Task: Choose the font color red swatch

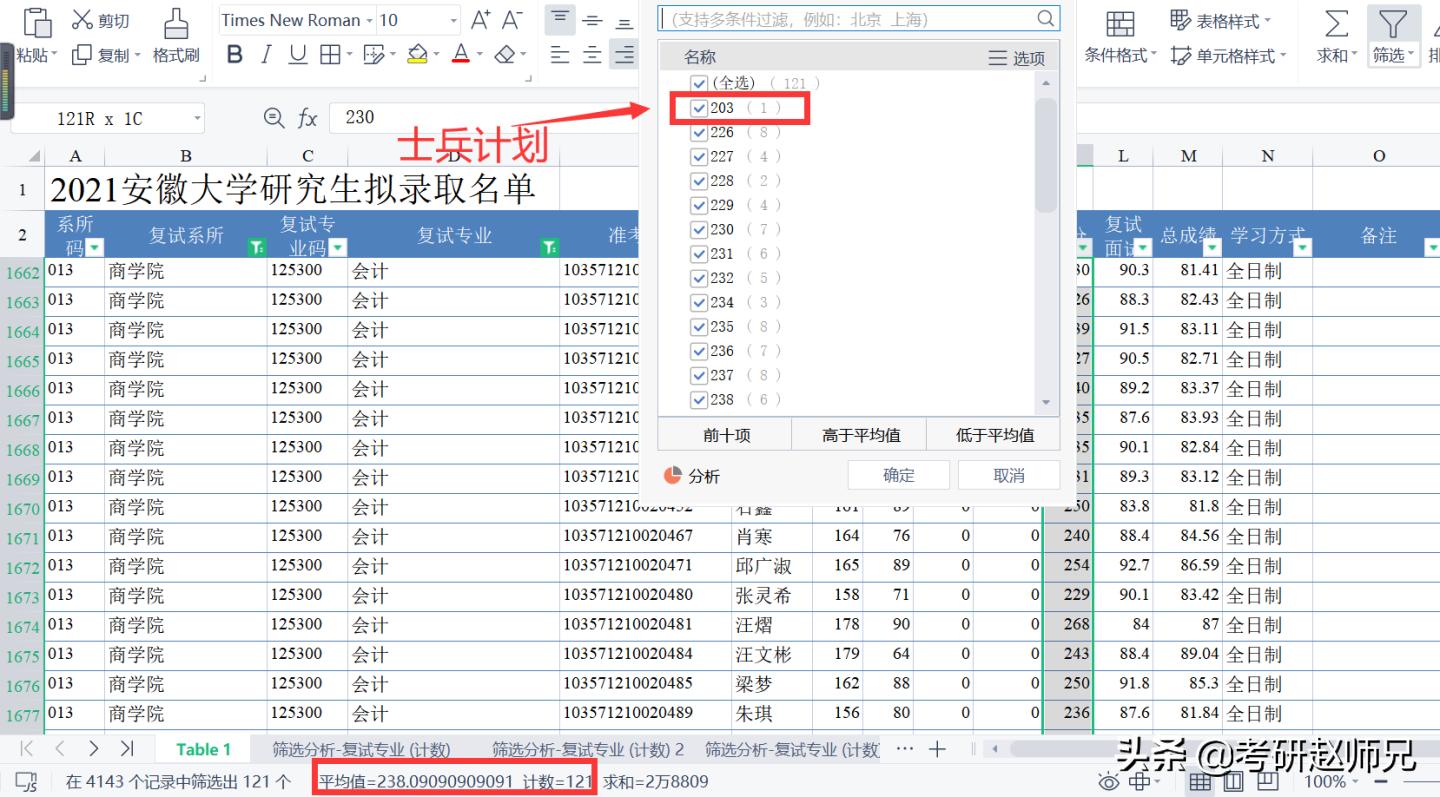Action: [x=461, y=54]
